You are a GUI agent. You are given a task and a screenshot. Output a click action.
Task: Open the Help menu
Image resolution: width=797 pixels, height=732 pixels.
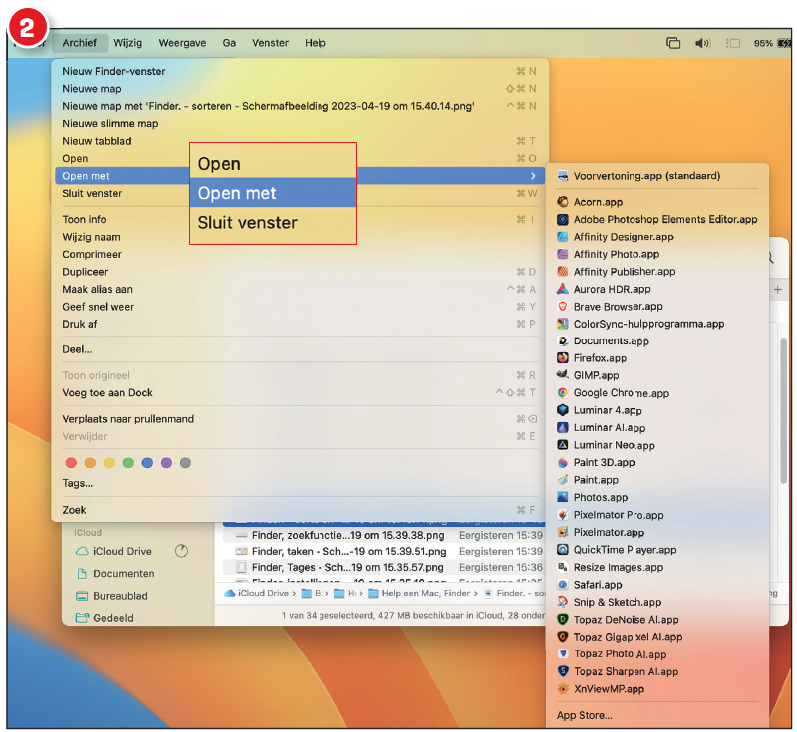315,43
